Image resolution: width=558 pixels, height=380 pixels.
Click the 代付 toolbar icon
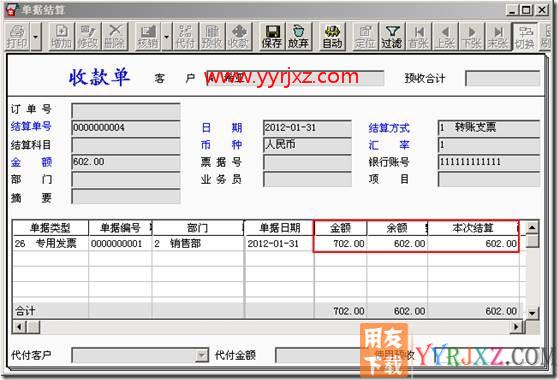185,36
